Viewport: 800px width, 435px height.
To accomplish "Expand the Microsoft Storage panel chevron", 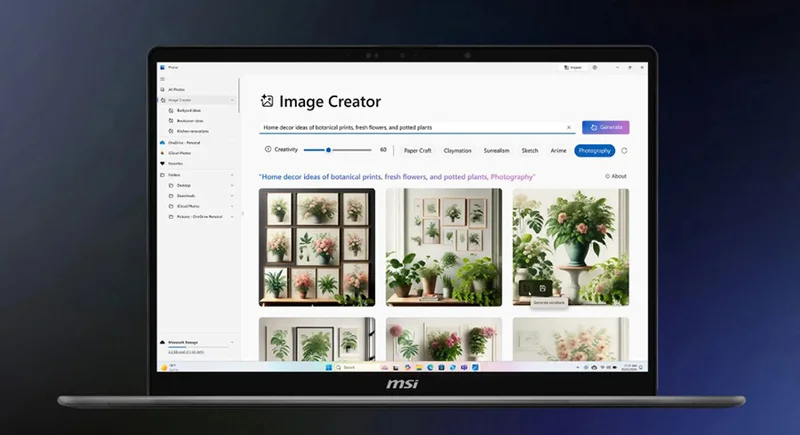I will (x=233, y=342).
